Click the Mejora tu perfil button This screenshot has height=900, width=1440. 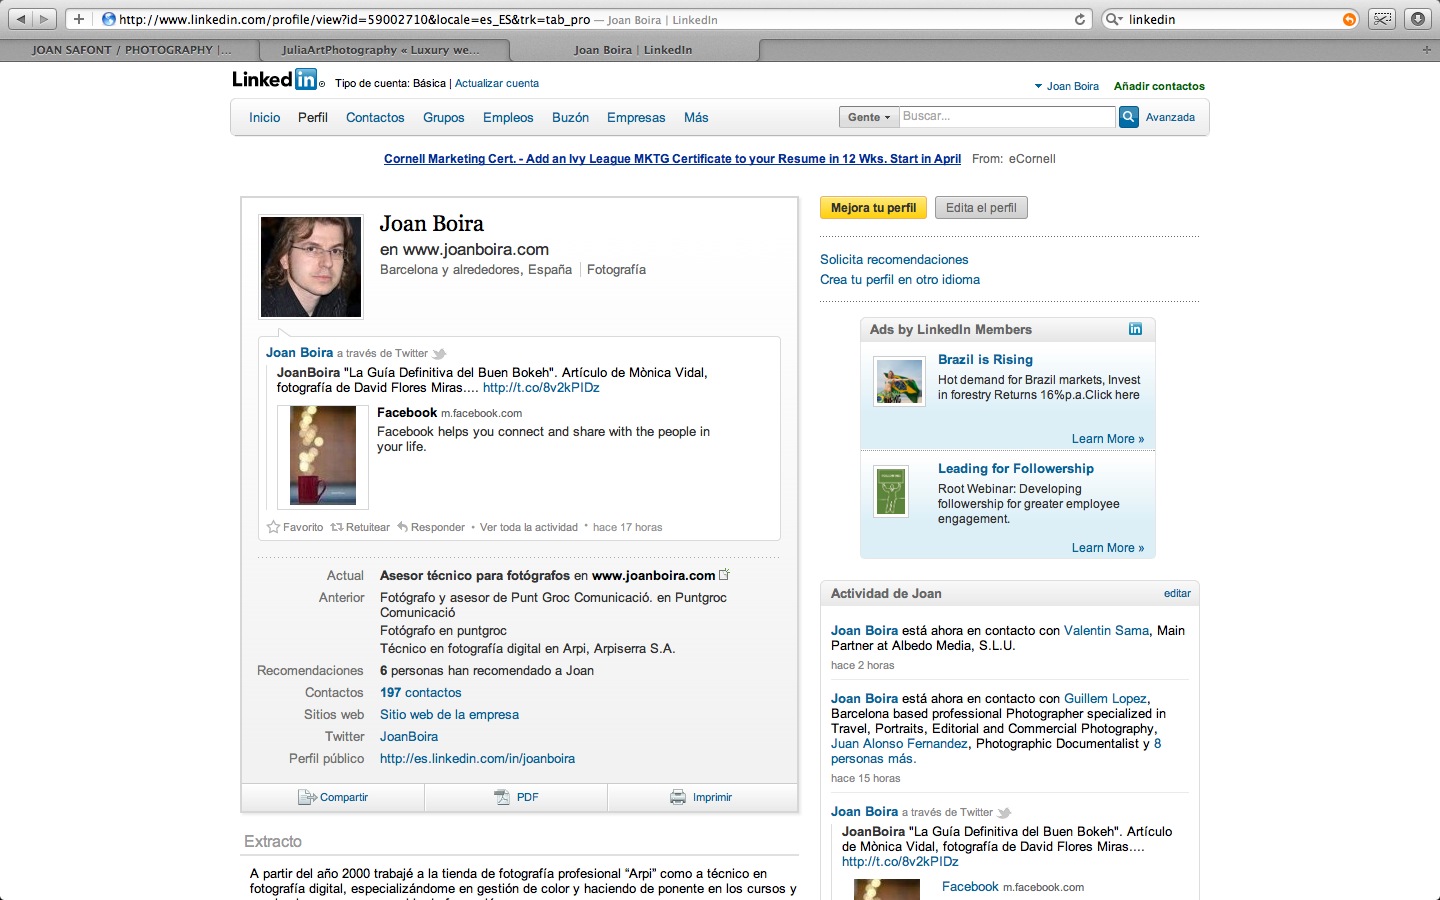873,208
